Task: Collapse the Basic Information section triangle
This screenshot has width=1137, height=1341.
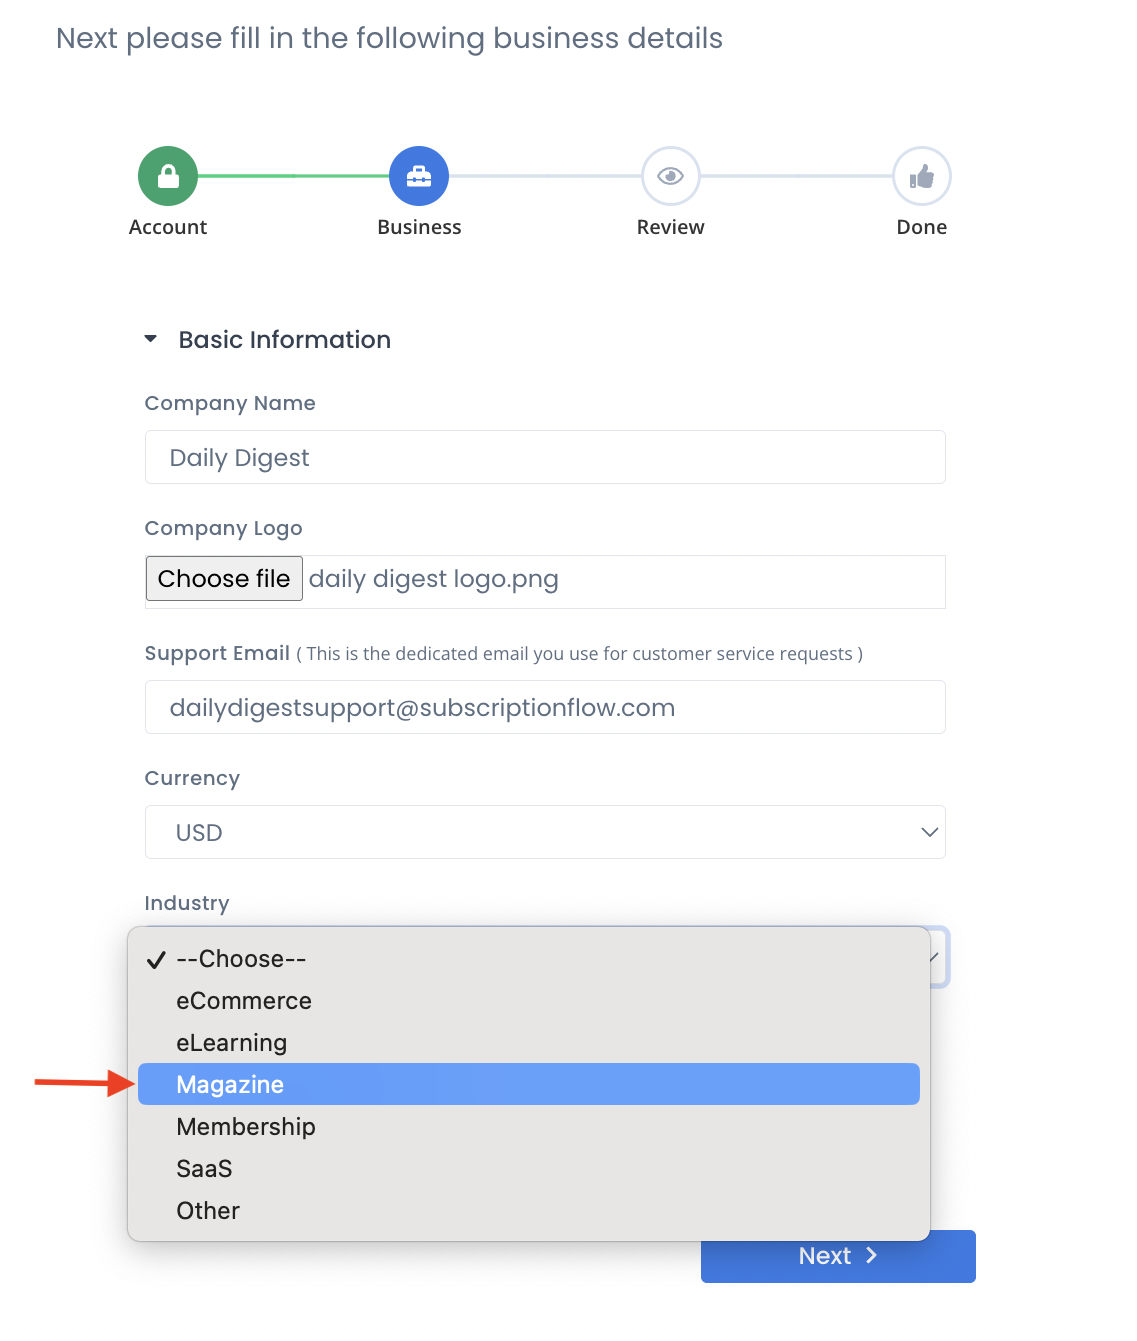Action: (151, 339)
